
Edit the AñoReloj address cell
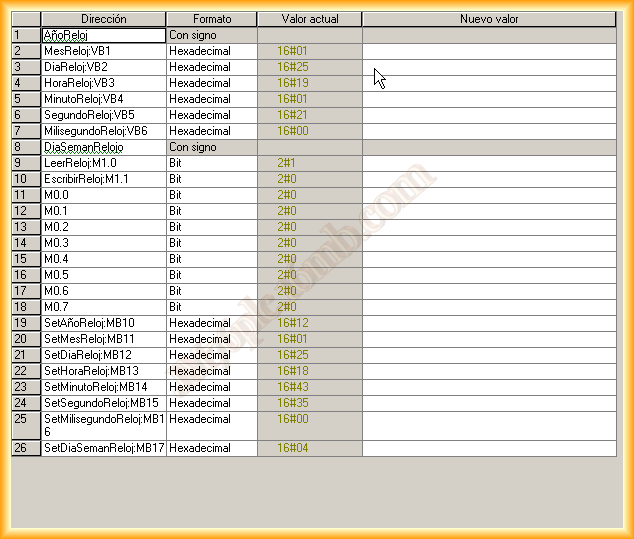click(x=103, y=35)
